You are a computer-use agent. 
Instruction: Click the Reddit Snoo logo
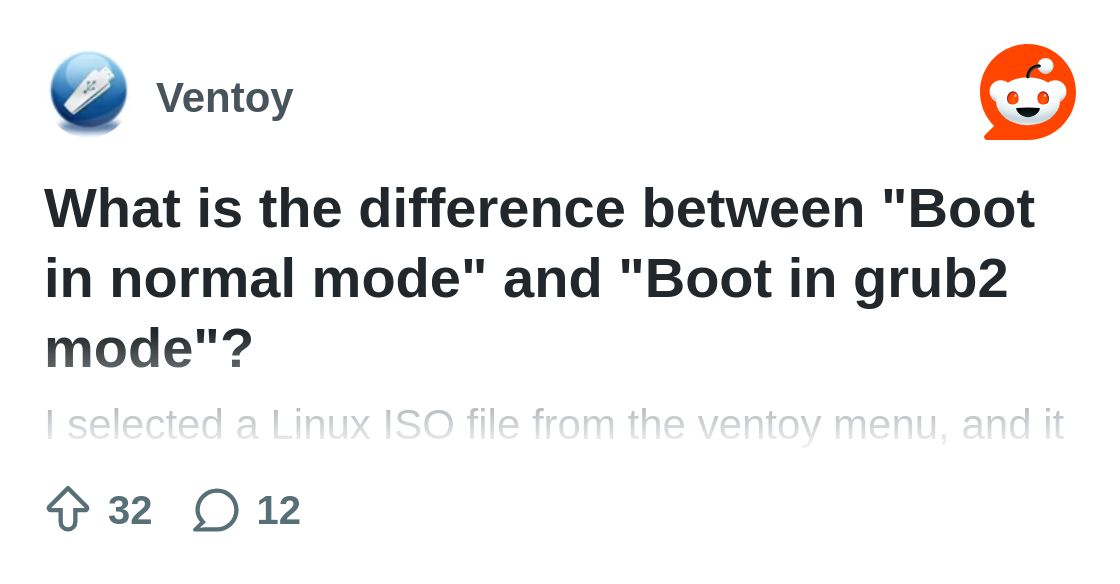point(1027,93)
